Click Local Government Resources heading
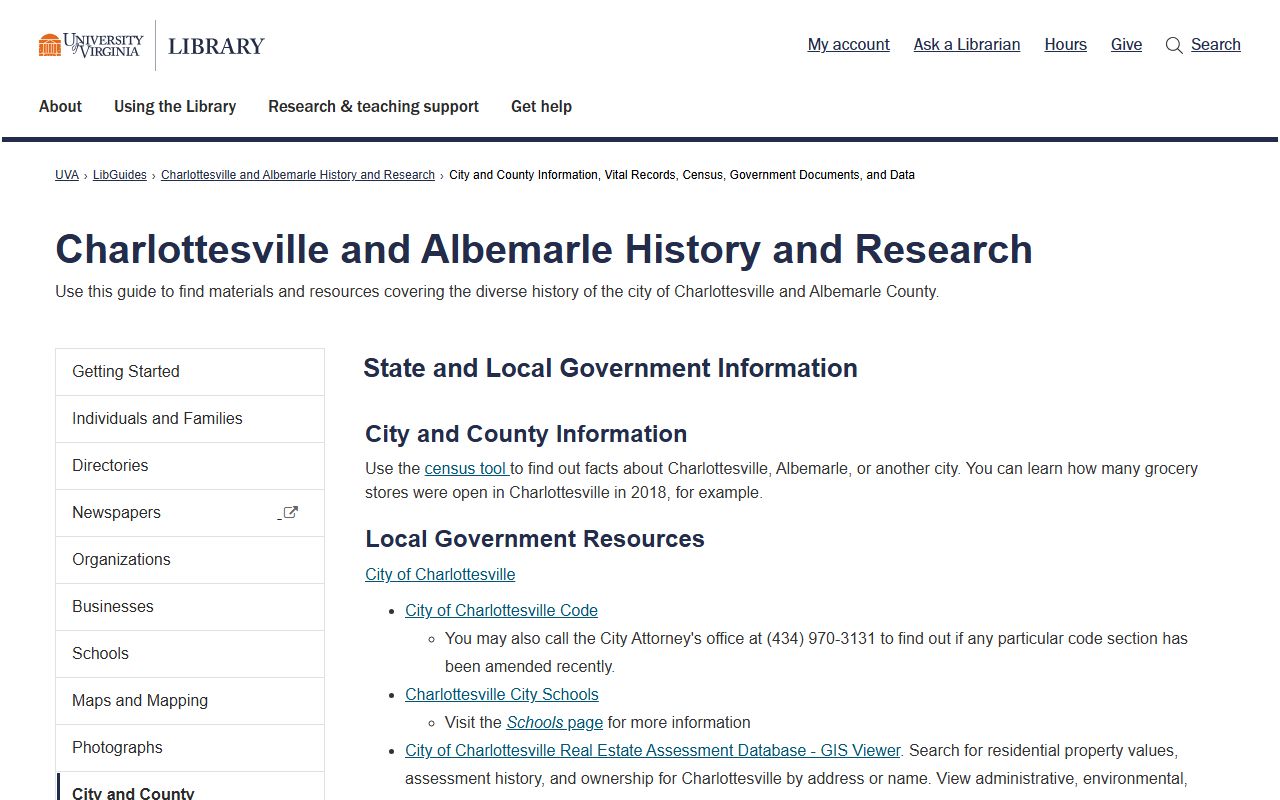Image resolution: width=1280 pixels, height=800 pixels. pyautogui.click(x=535, y=539)
